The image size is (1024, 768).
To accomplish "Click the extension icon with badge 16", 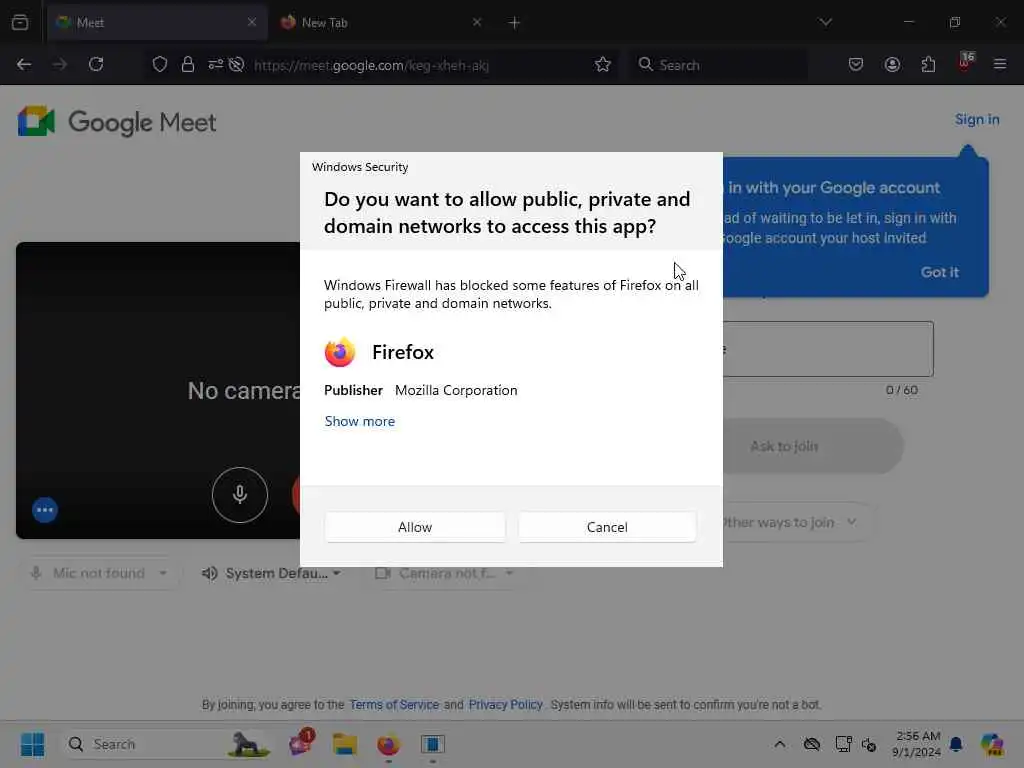I will coord(965,63).
